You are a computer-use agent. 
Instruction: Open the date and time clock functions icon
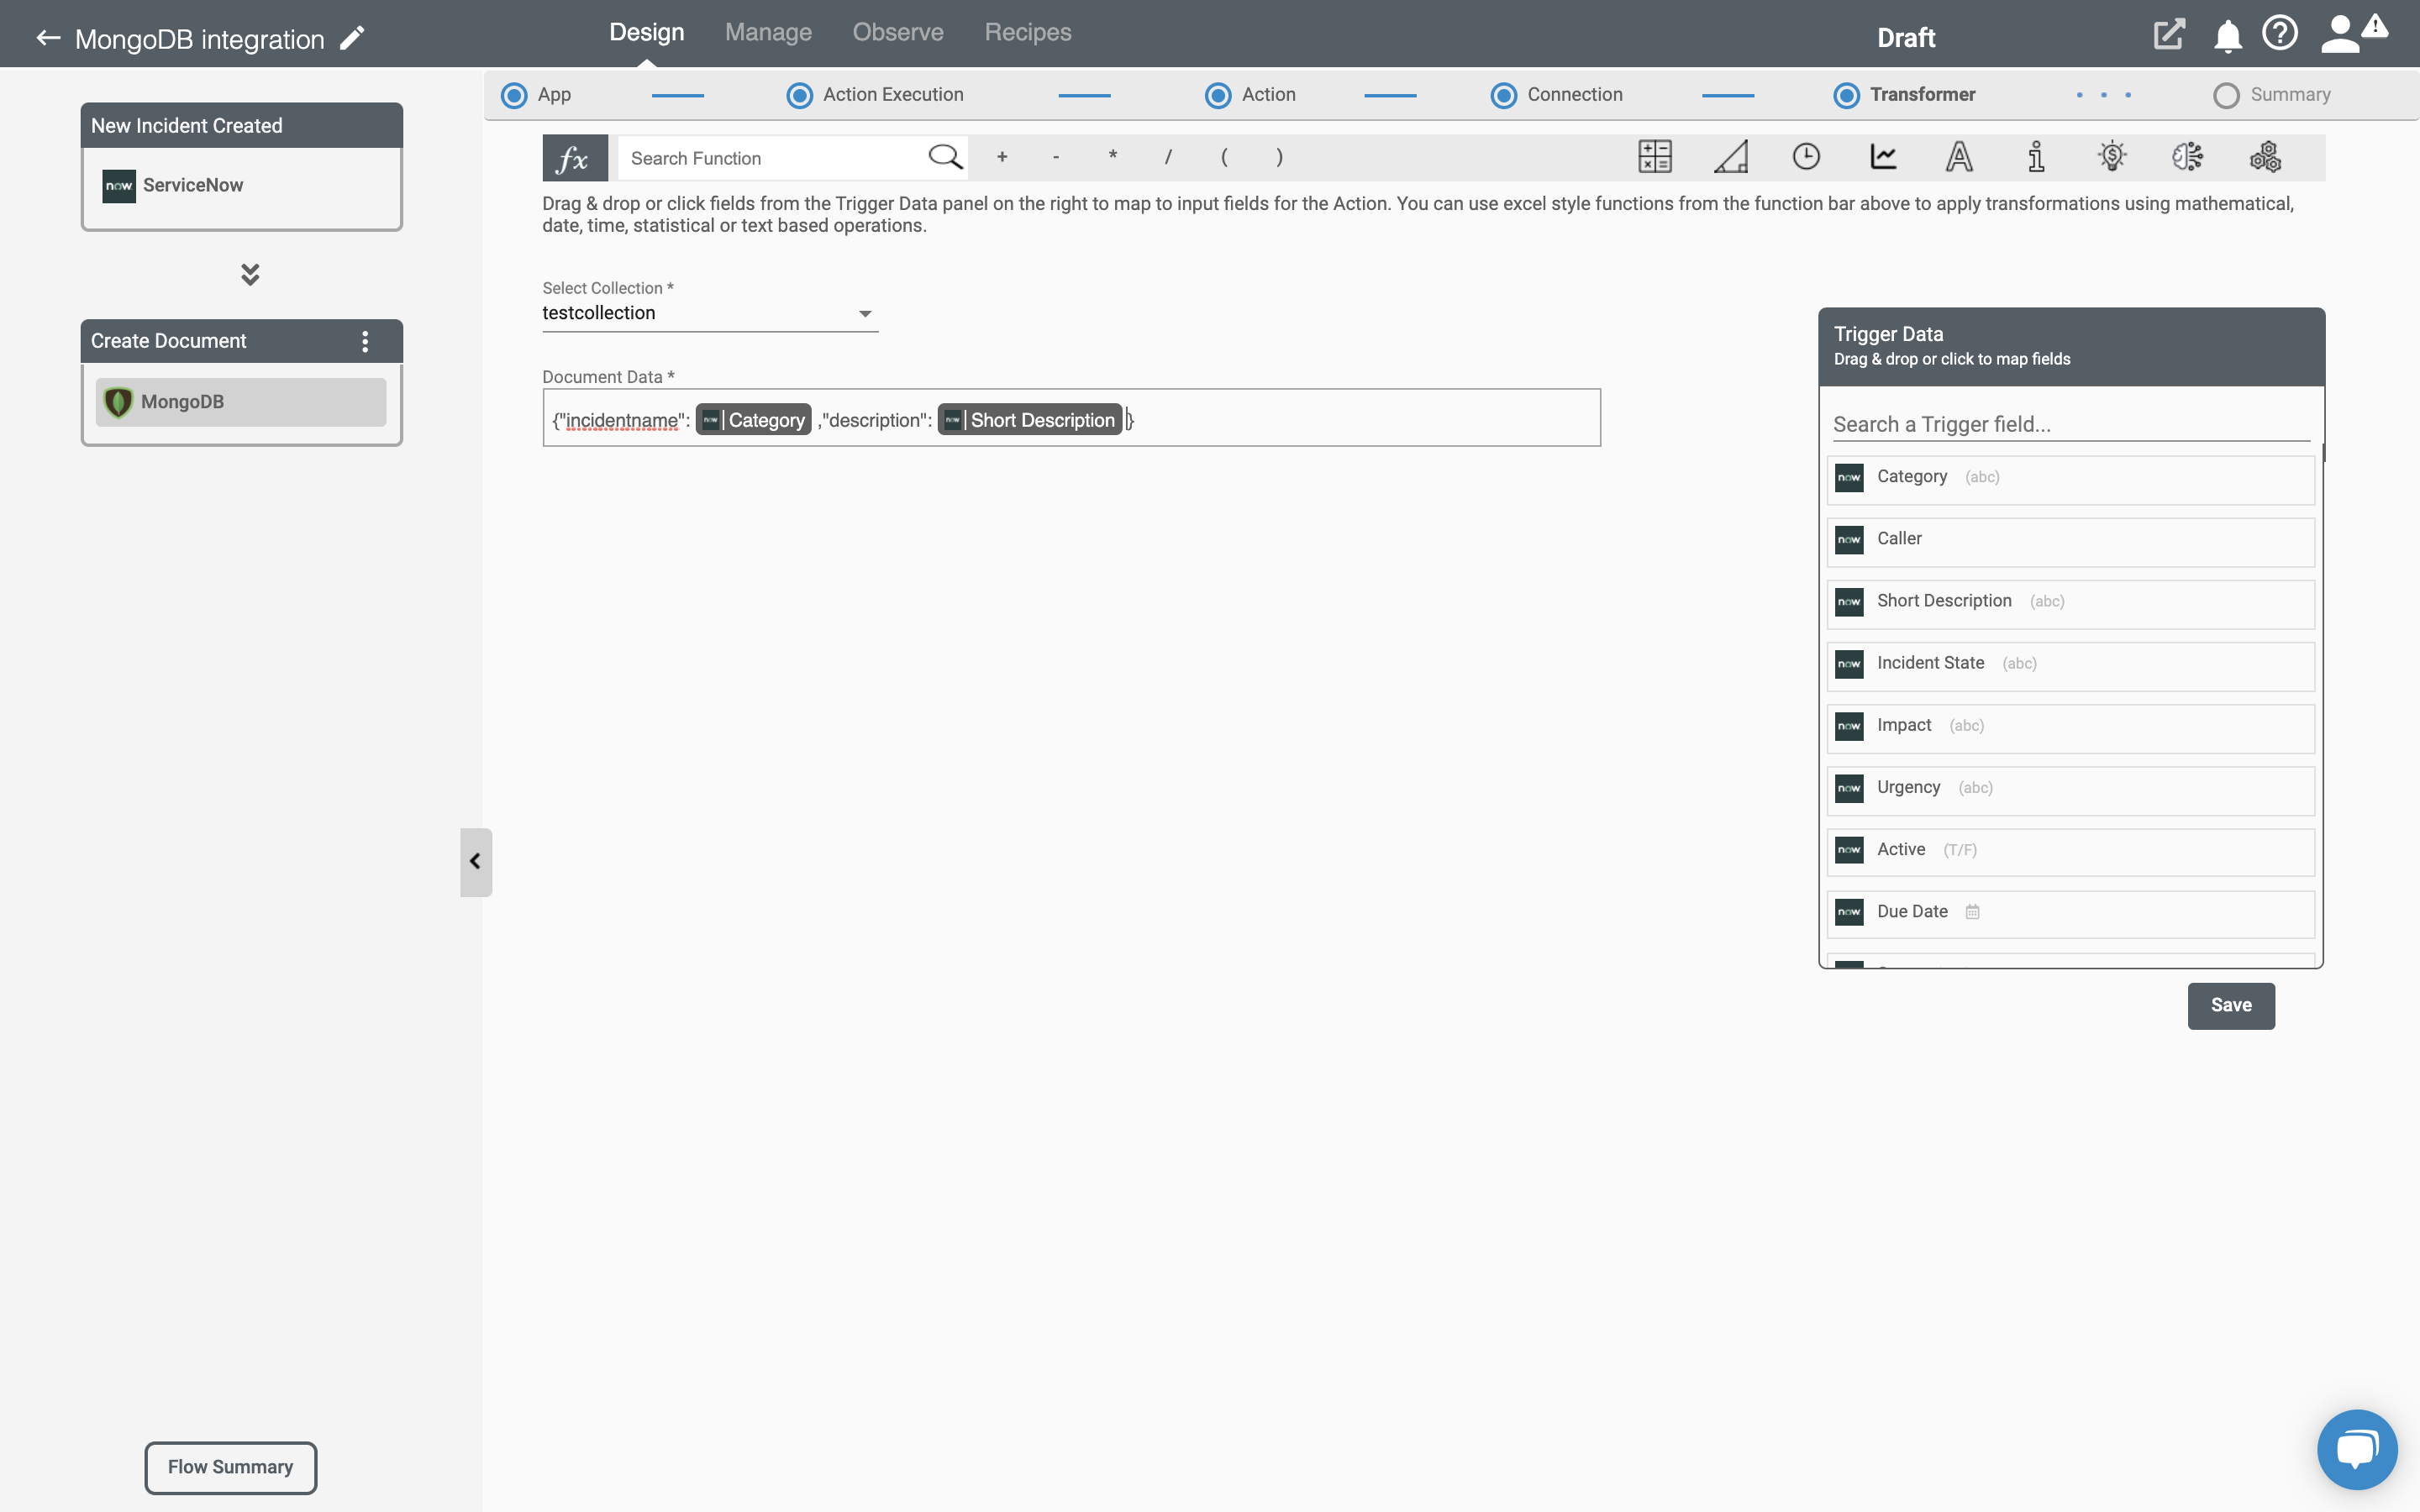1806,156
